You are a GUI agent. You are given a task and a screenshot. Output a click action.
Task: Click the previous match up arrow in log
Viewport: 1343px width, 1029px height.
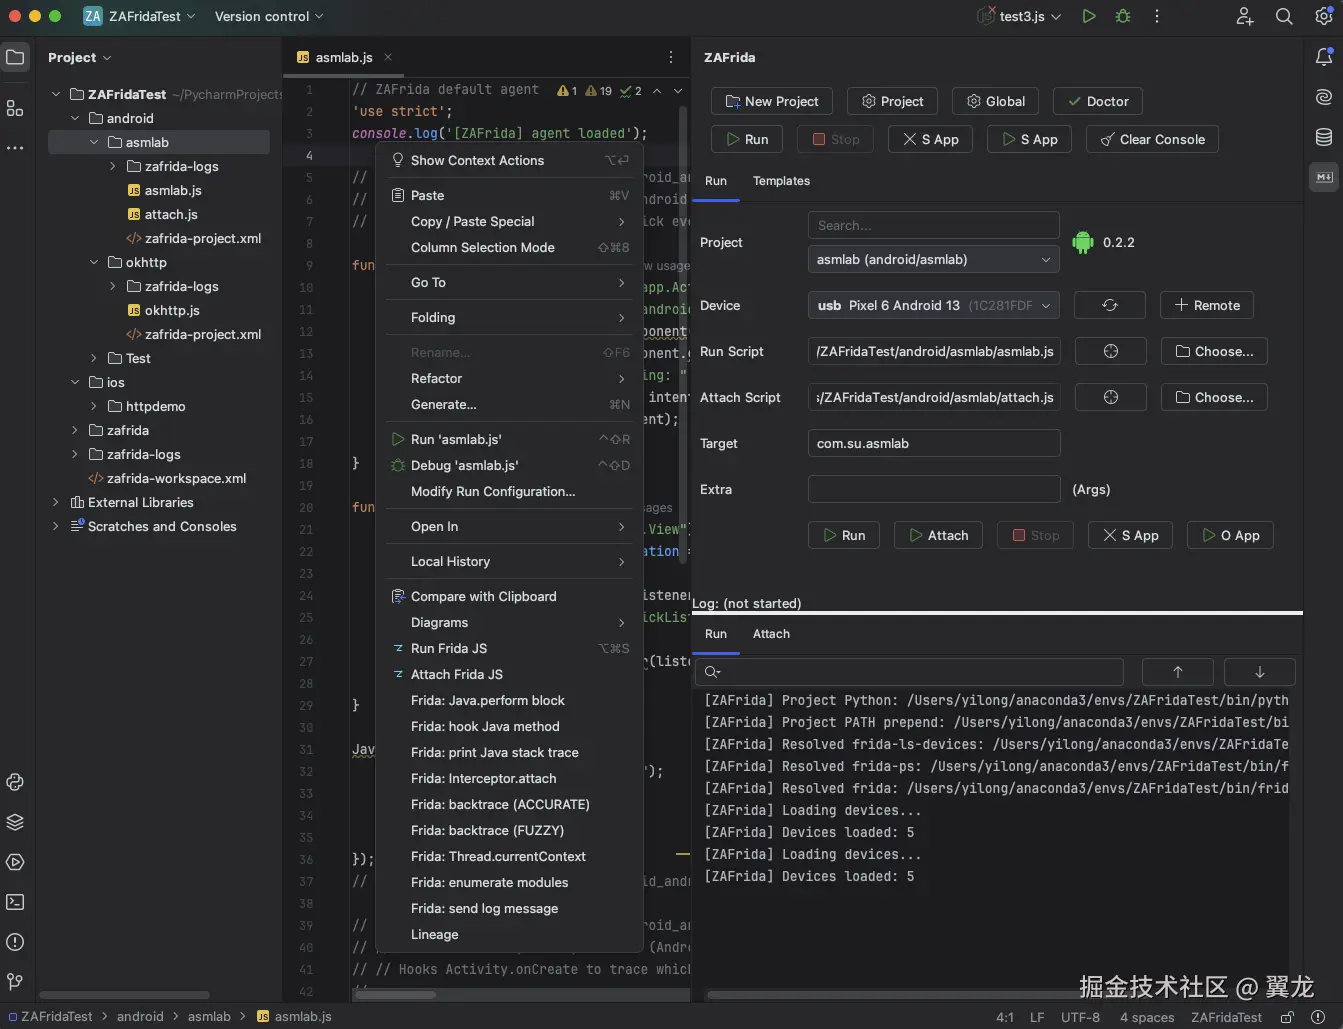1177,672
